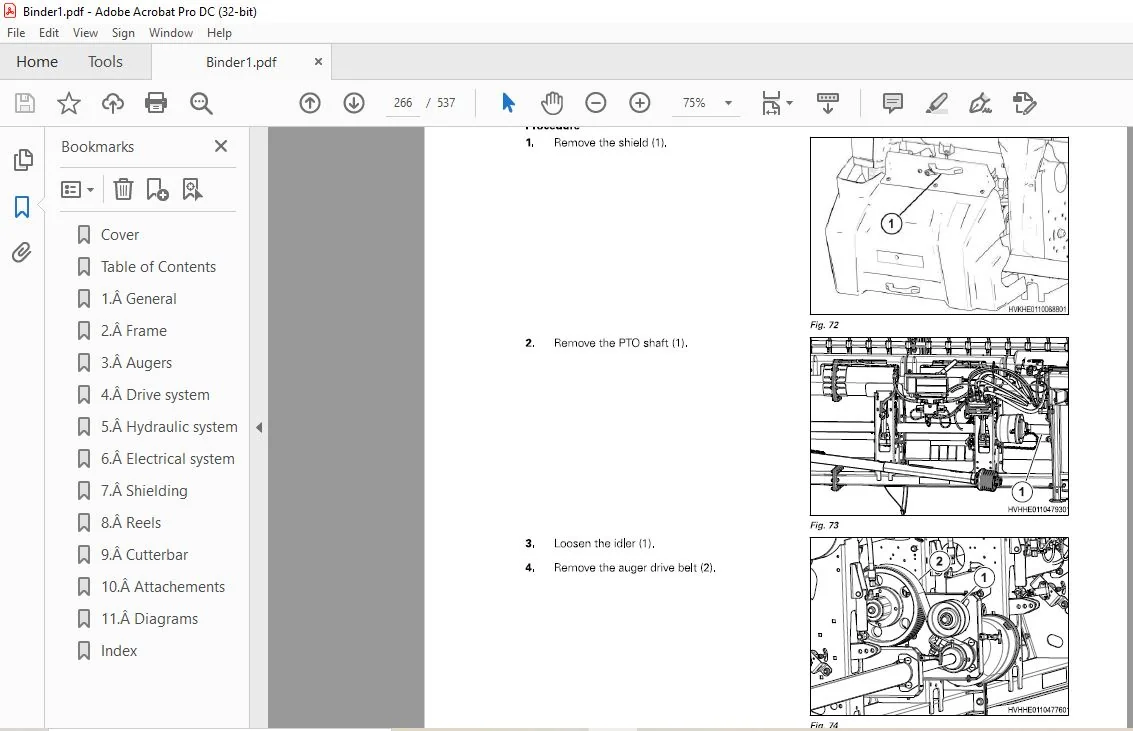The height and width of the screenshot is (731, 1133).
Task: Select the Binder1.pdf document tab
Action: point(241,62)
